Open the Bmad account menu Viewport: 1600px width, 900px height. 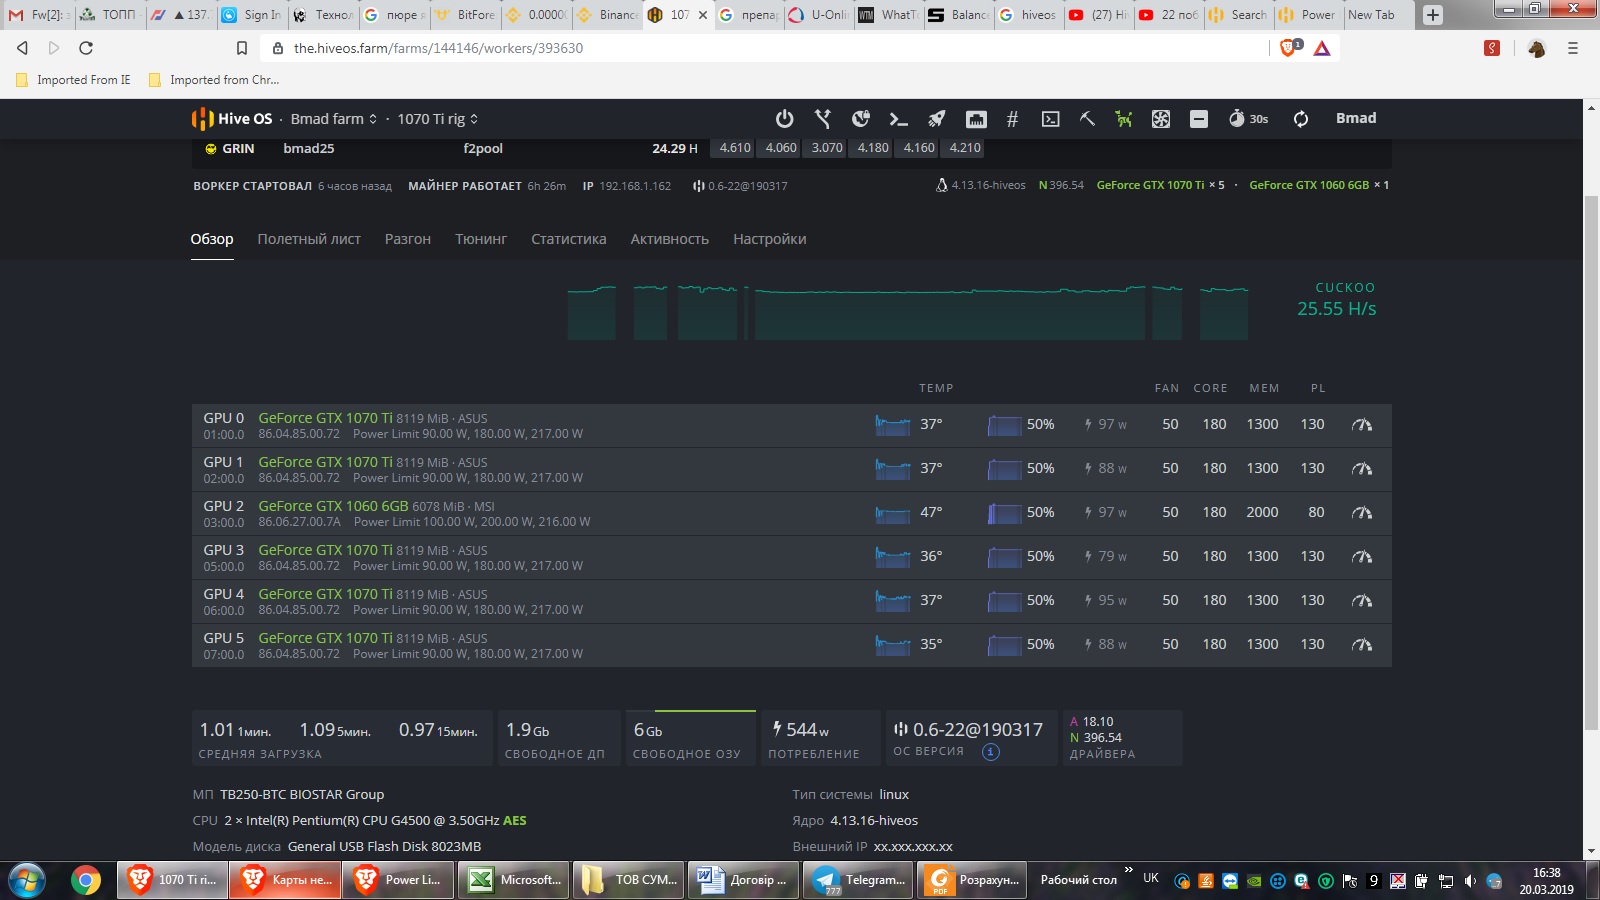tap(1356, 118)
